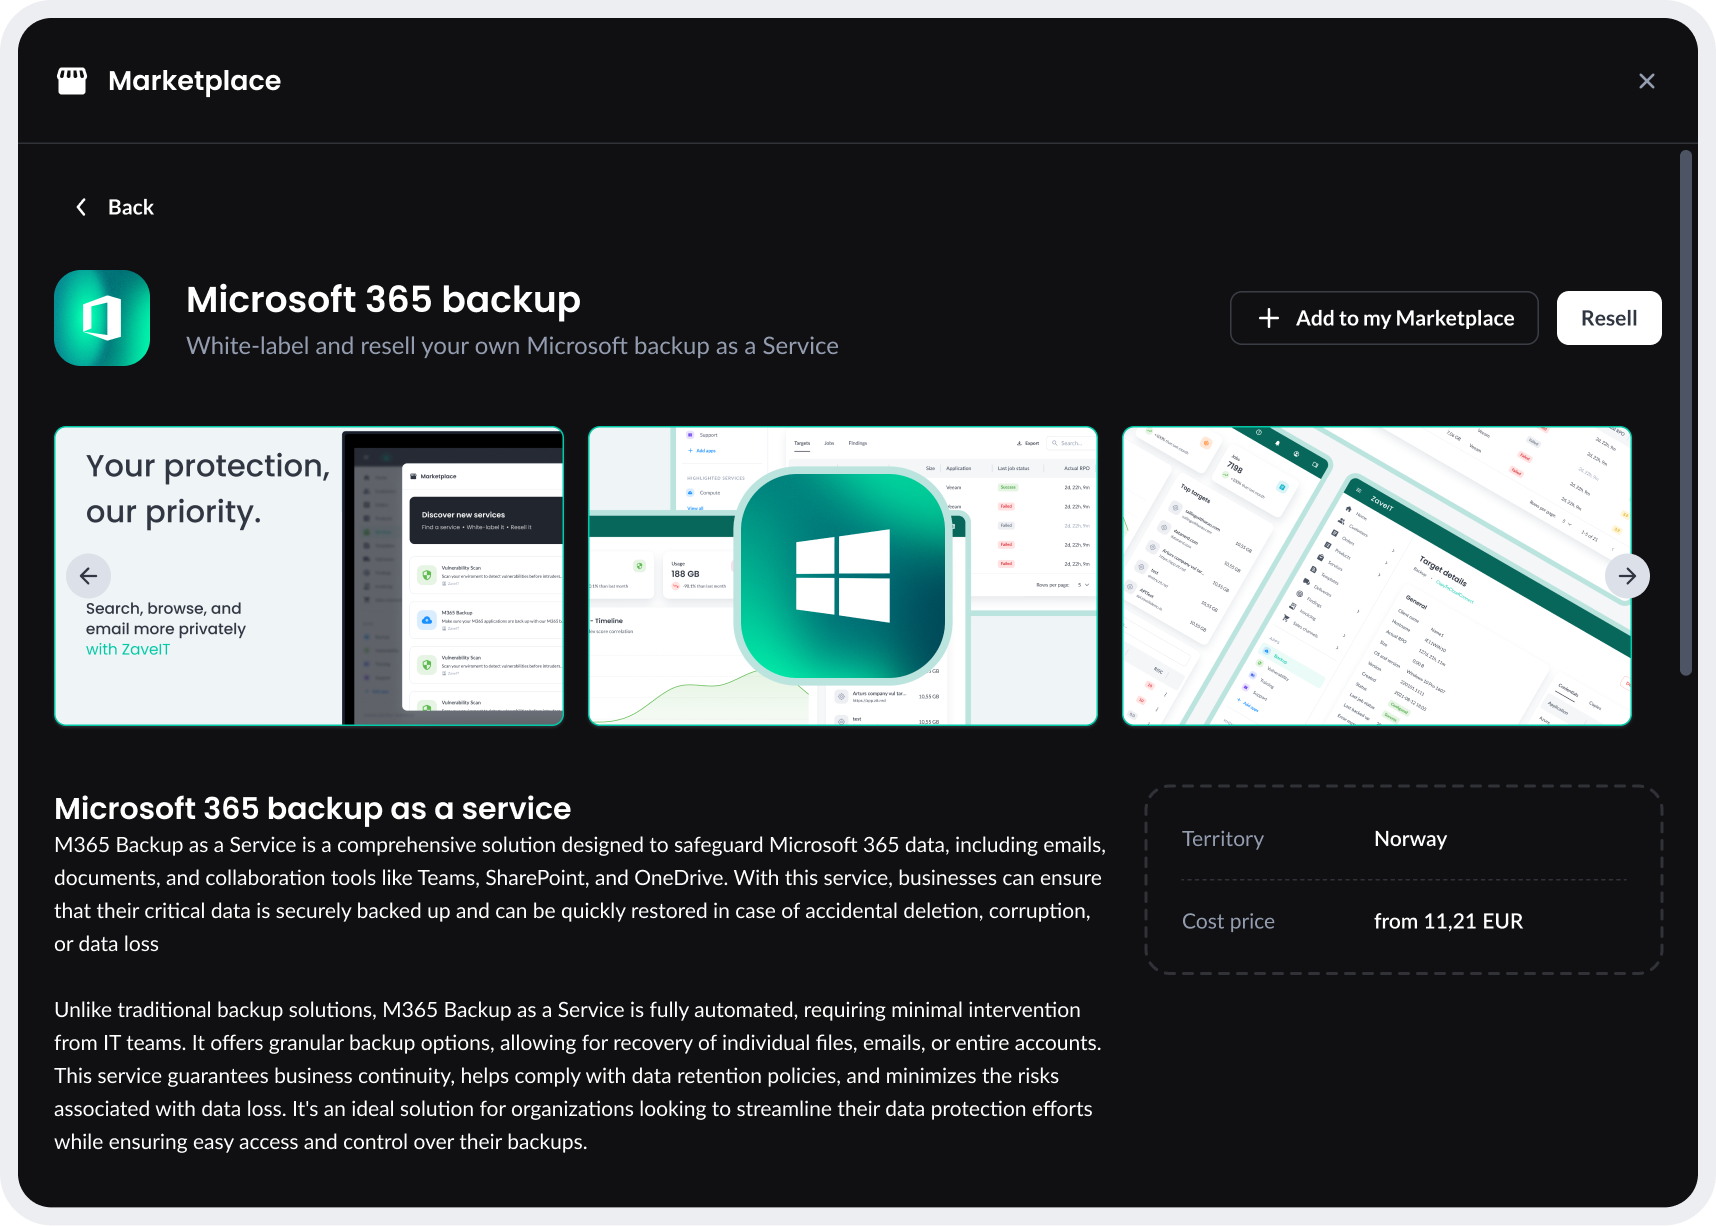Click the 'White-label and resell' subtitle text
Screen dimensions: 1716x1226
click(512, 346)
